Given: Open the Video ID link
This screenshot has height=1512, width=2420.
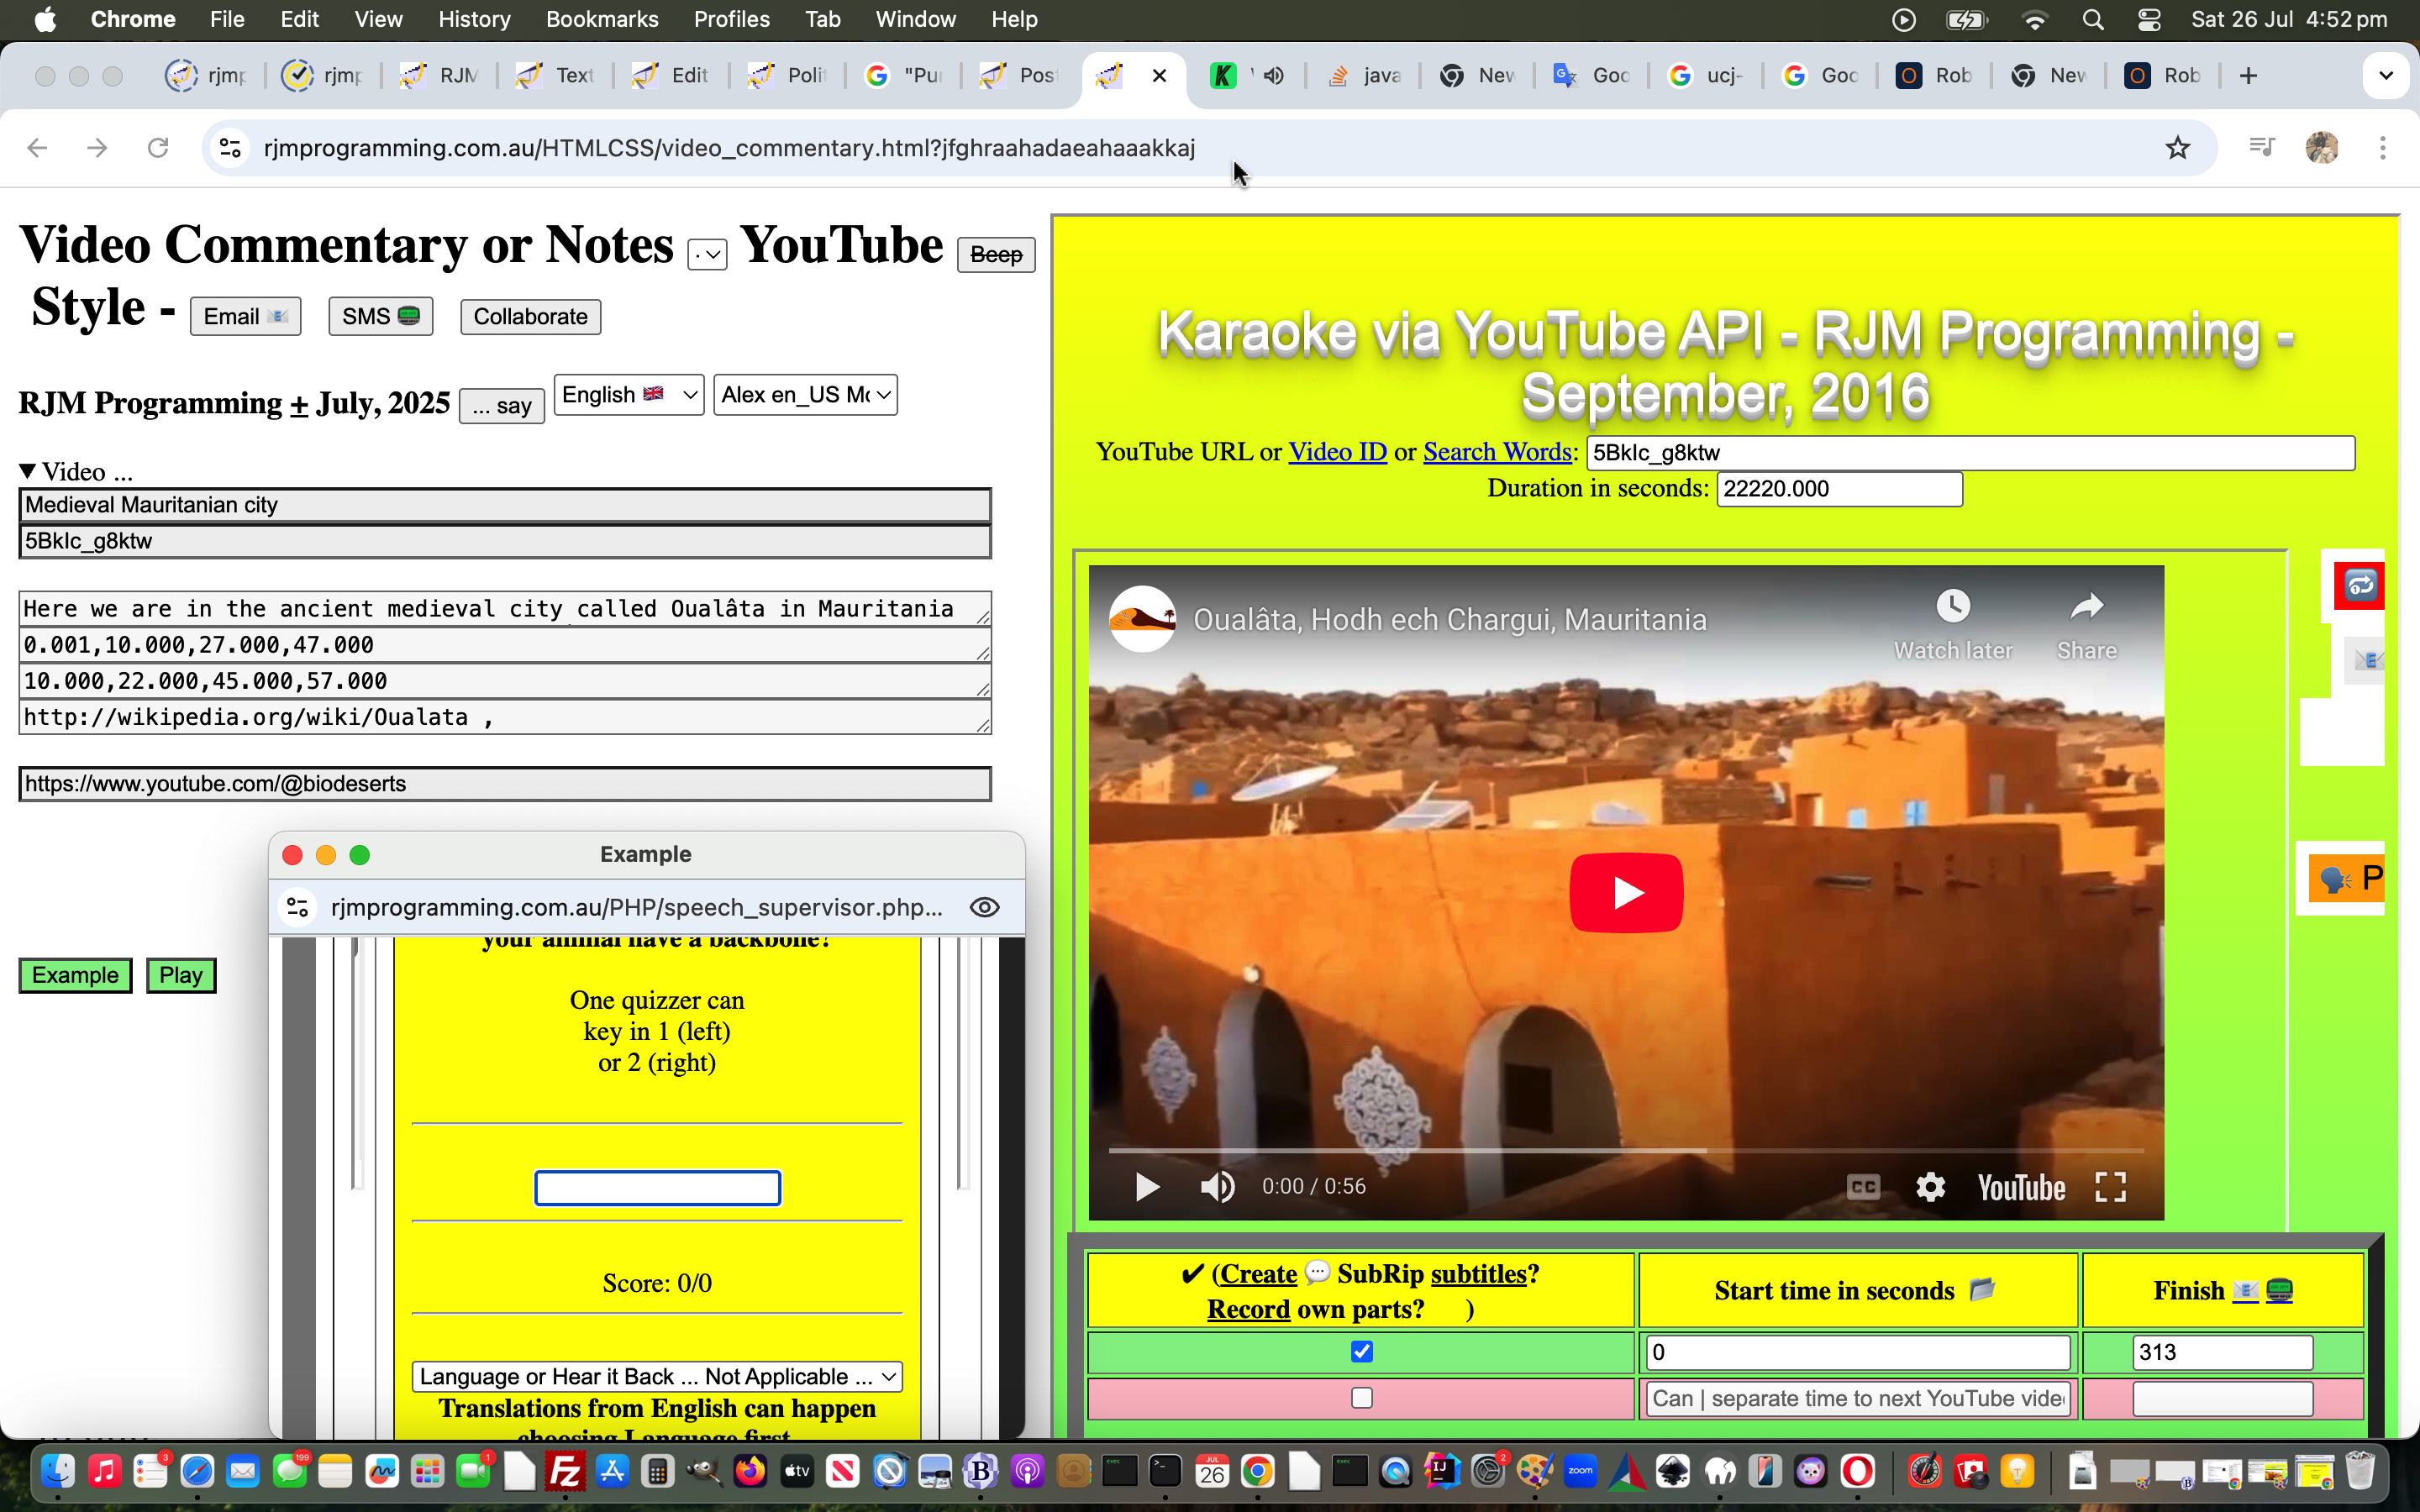Looking at the screenshot, I should pyautogui.click(x=1337, y=452).
